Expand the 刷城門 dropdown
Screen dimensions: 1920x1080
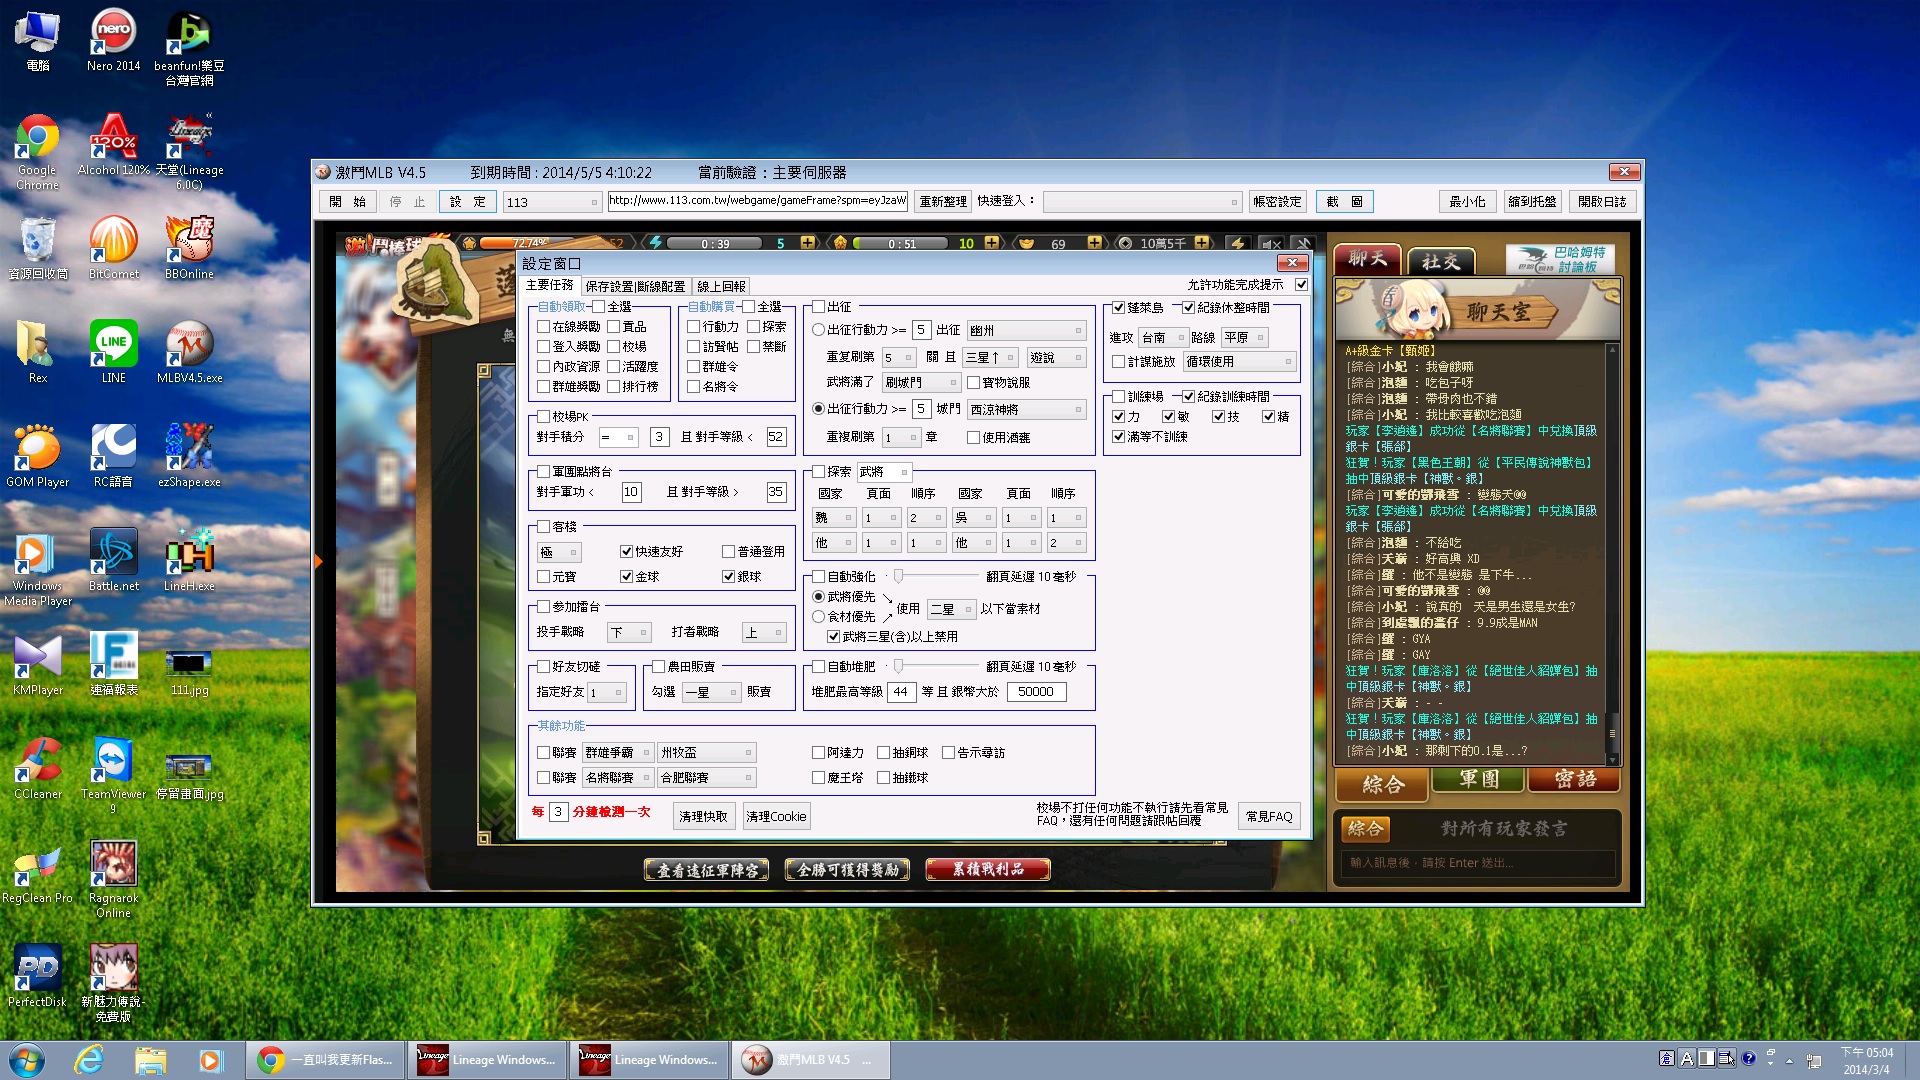click(x=921, y=383)
